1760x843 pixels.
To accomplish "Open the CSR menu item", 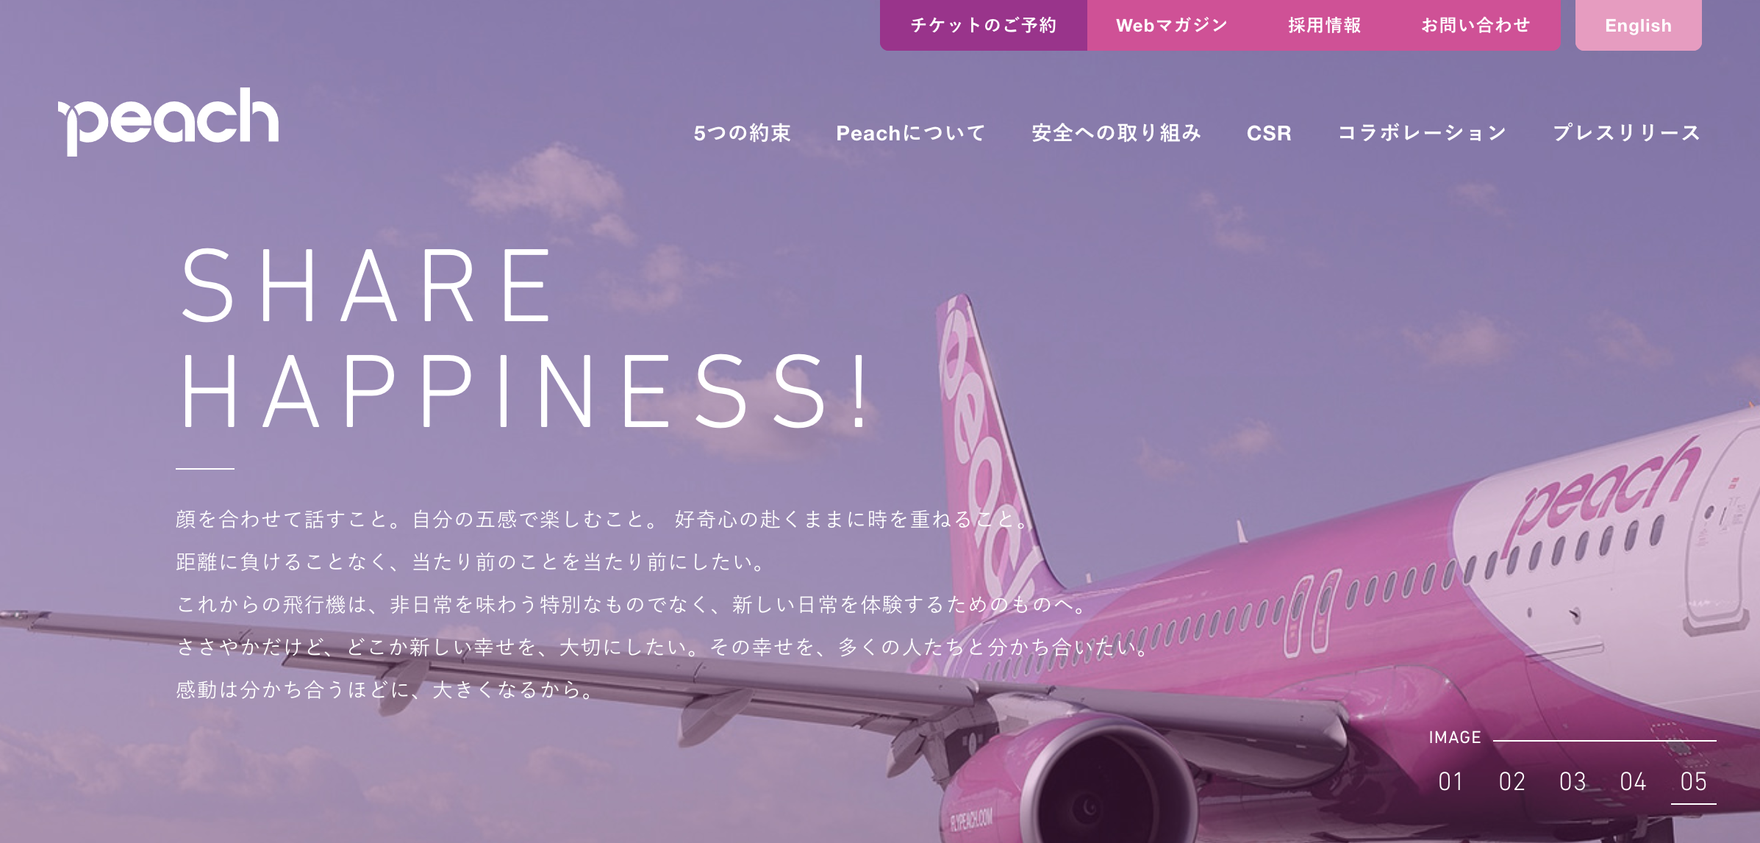I will point(1269,133).
